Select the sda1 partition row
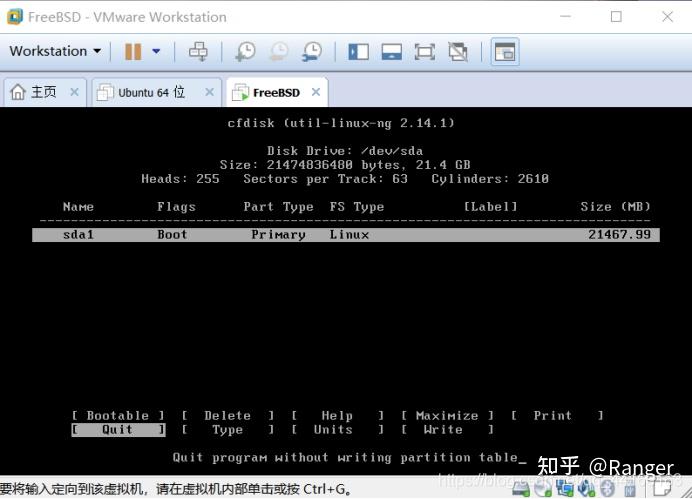Screen dimensions: 692x499 [346, 235]
